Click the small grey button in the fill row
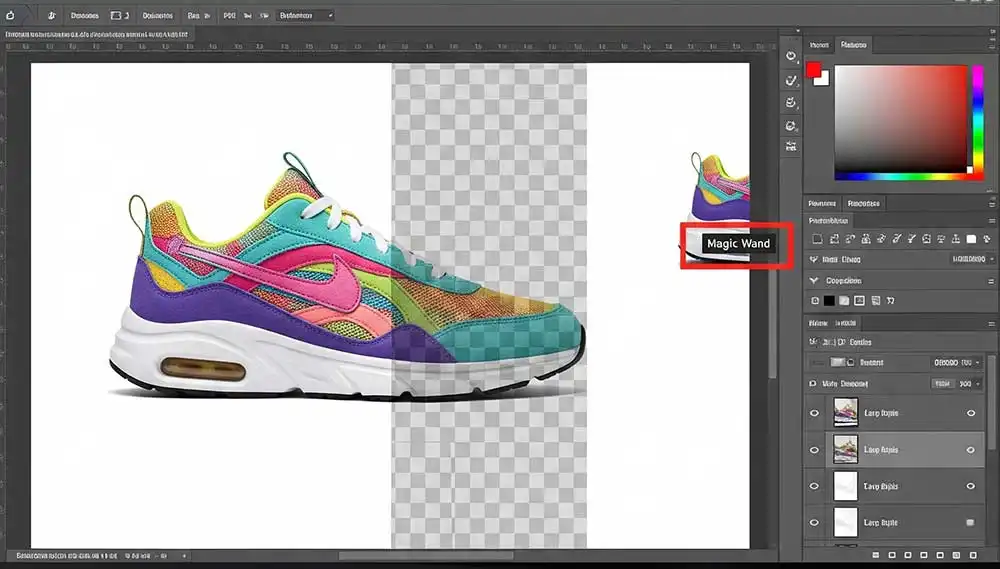 (x=943, y=384)
